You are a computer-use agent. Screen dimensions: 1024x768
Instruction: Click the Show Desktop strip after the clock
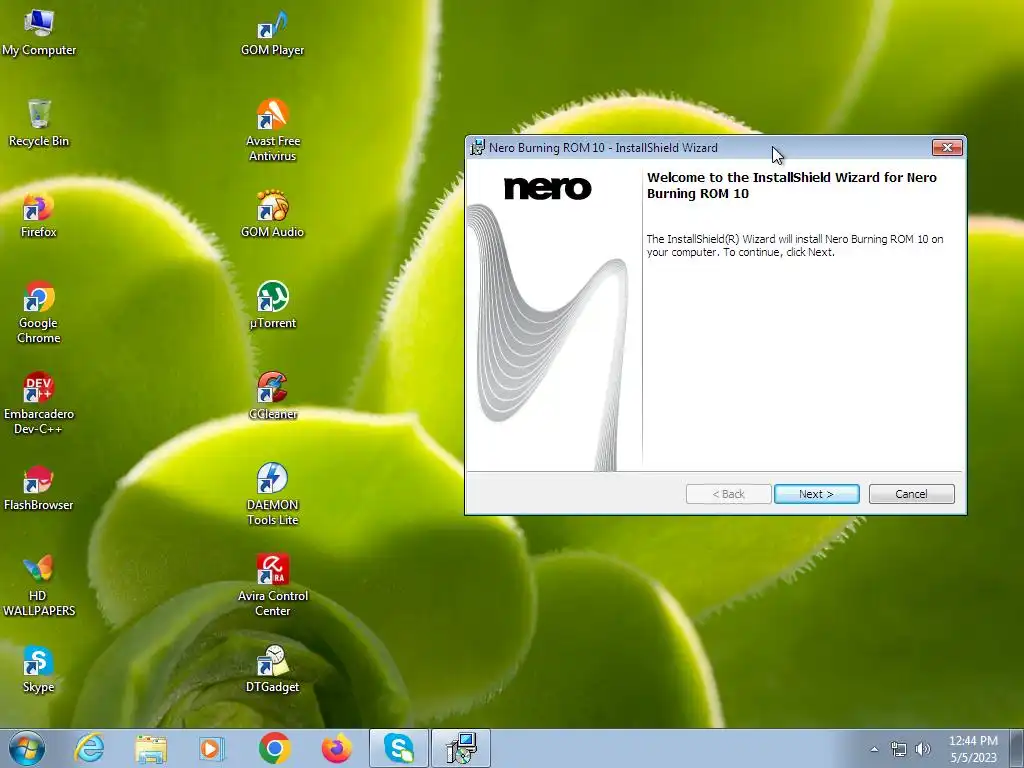tap(1017, 749)
